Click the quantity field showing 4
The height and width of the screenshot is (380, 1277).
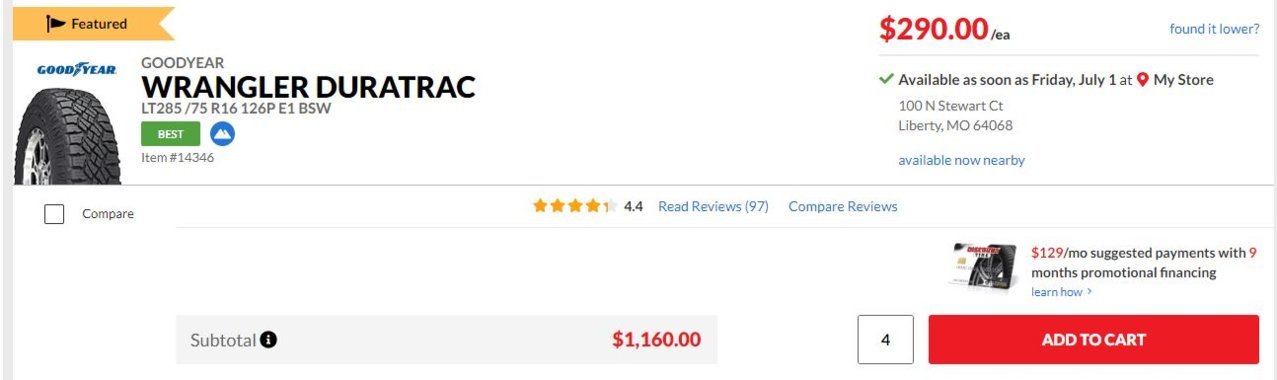coord(885,340)
